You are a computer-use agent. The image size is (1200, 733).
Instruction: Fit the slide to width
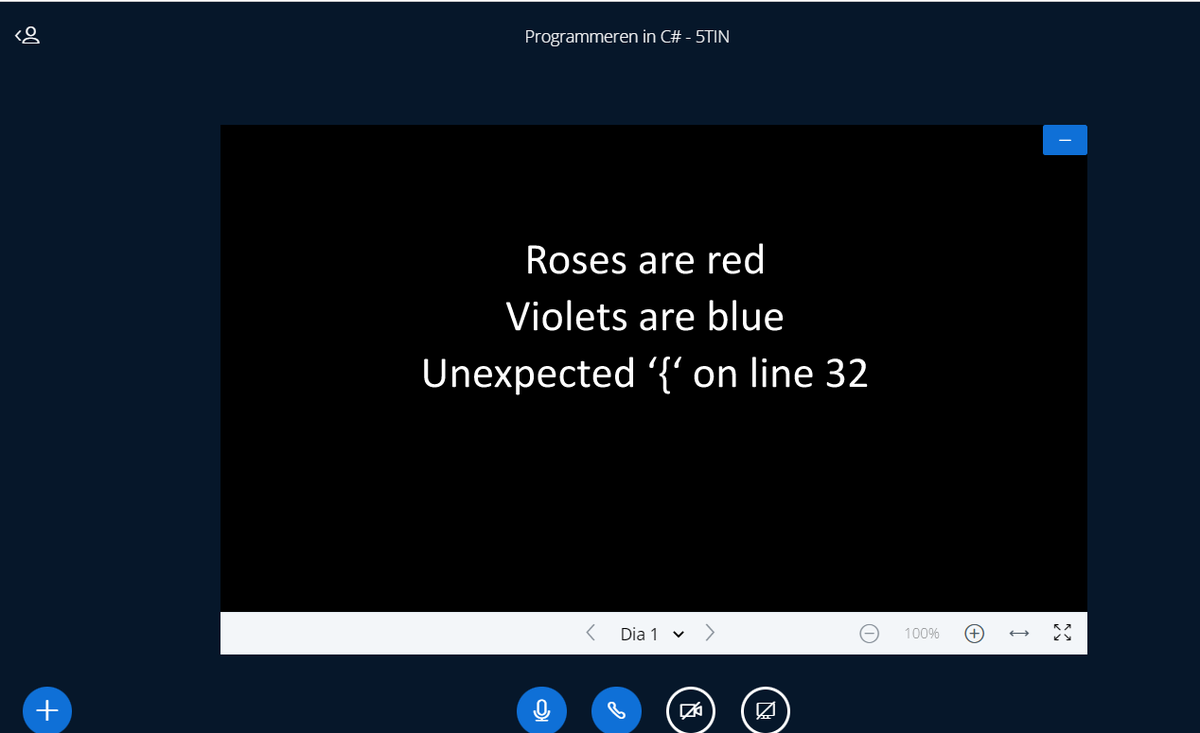[x=1019, y=633]
